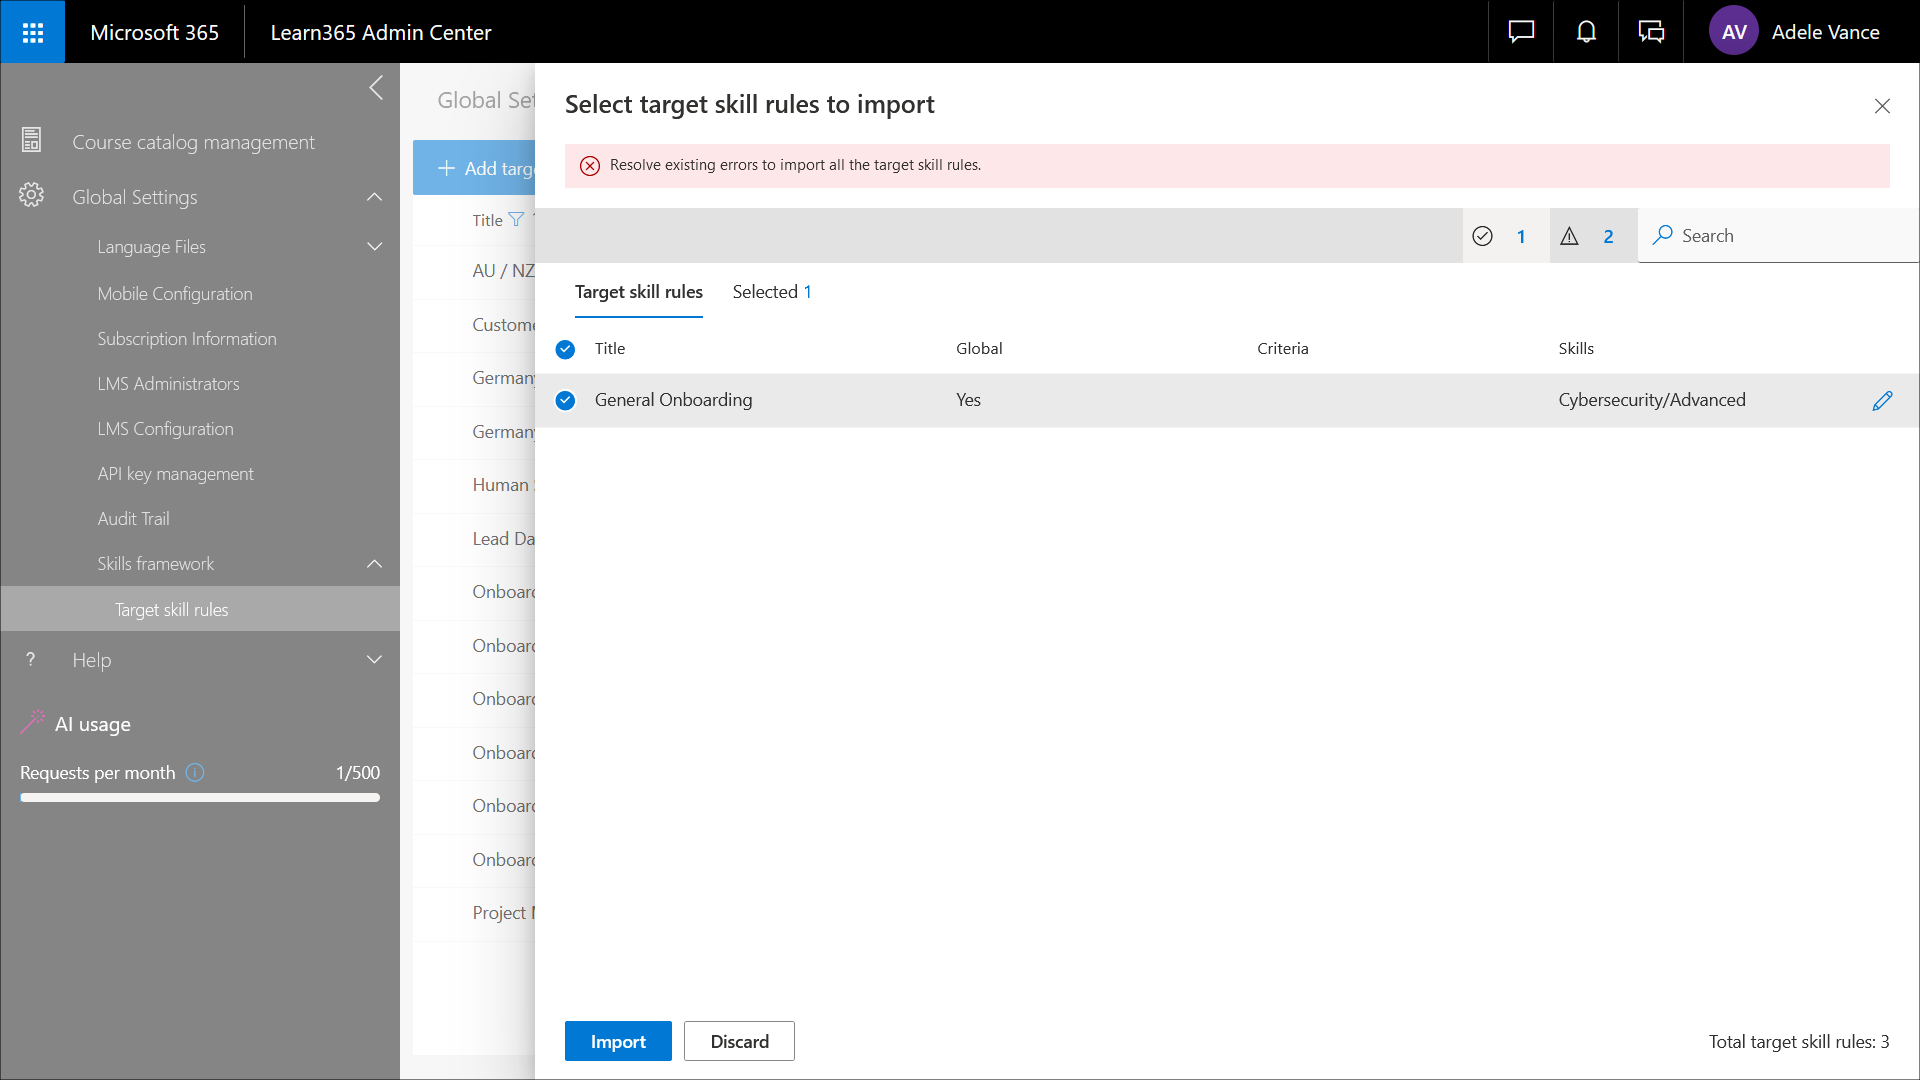1920x1080 pixels.
Task: Toggle the select-all checkbox beside Title
Action: pos(566,349)
